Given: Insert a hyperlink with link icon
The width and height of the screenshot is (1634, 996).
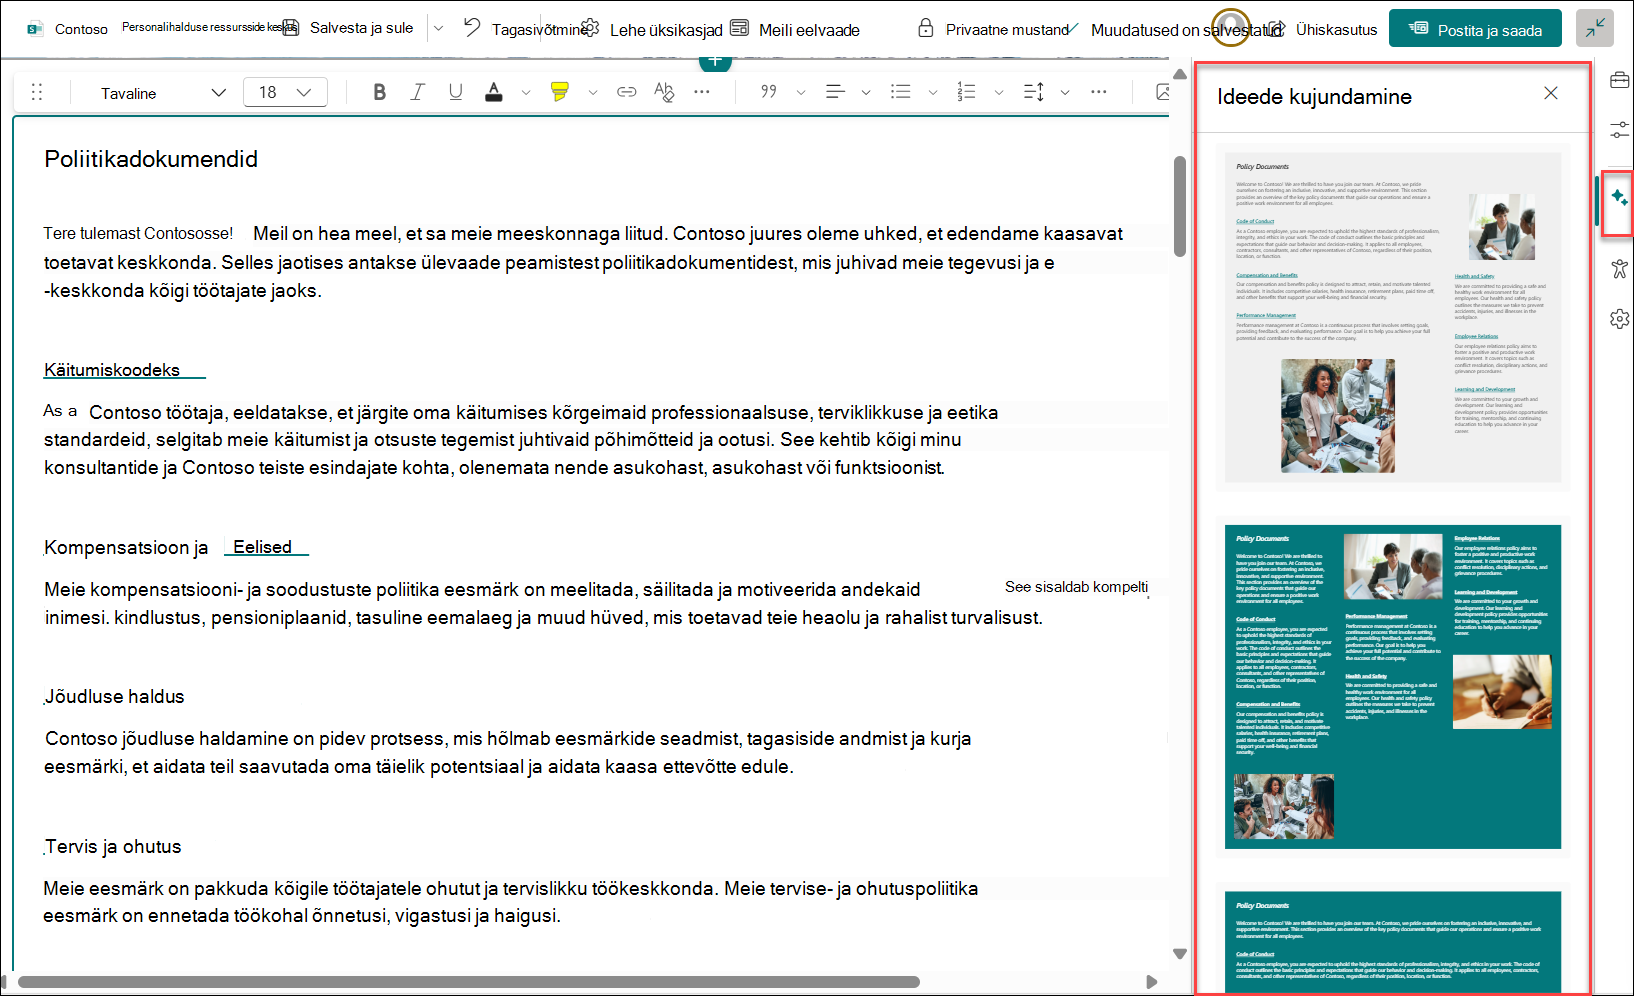Looking at the screenshot, I should [x=627, y=92].
